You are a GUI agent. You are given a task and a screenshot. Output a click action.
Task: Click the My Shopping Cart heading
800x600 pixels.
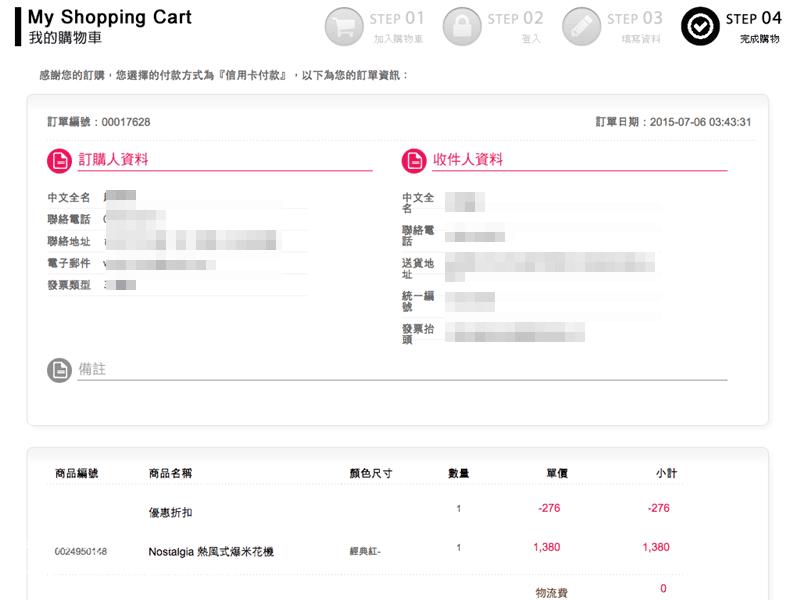110,17
